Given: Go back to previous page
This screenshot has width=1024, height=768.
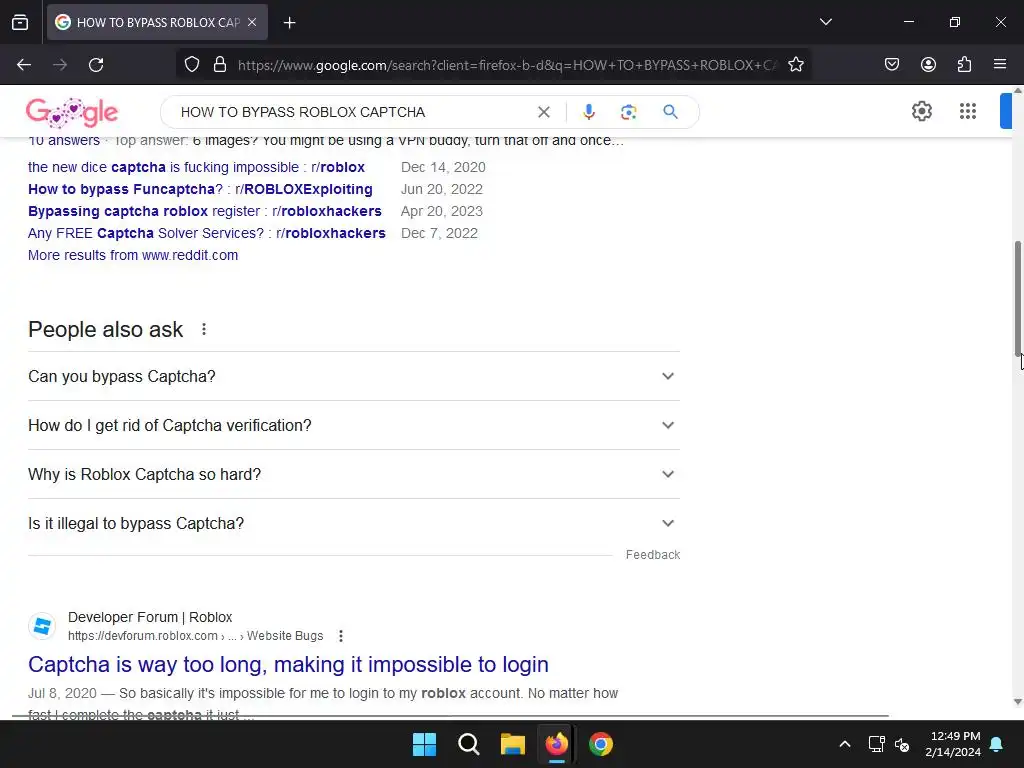Looking at the screenshot, I should click(x=24, y=65).
